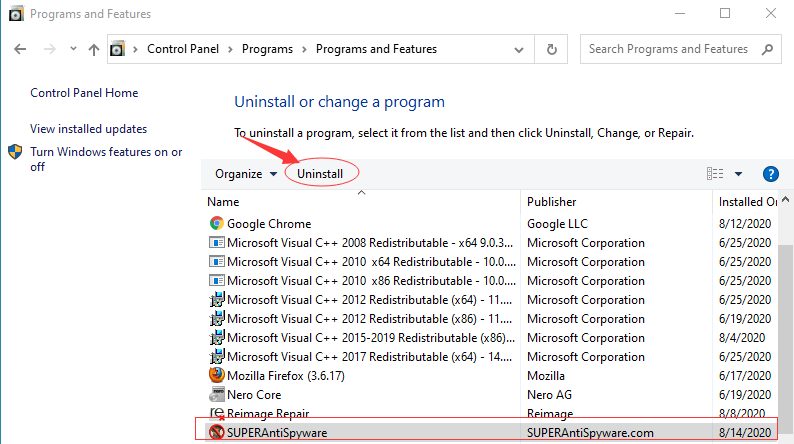The image size is (794, 444).
Task: Select Mozilla Firefox (3.6.17) entry name
Action: (286, 376)
